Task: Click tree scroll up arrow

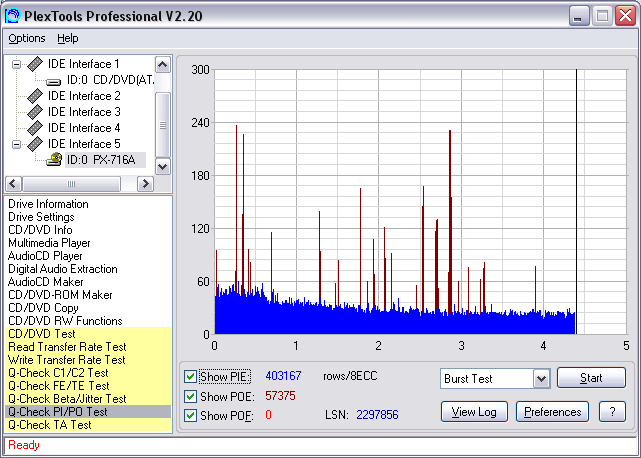Action: (x=163, y=65)
